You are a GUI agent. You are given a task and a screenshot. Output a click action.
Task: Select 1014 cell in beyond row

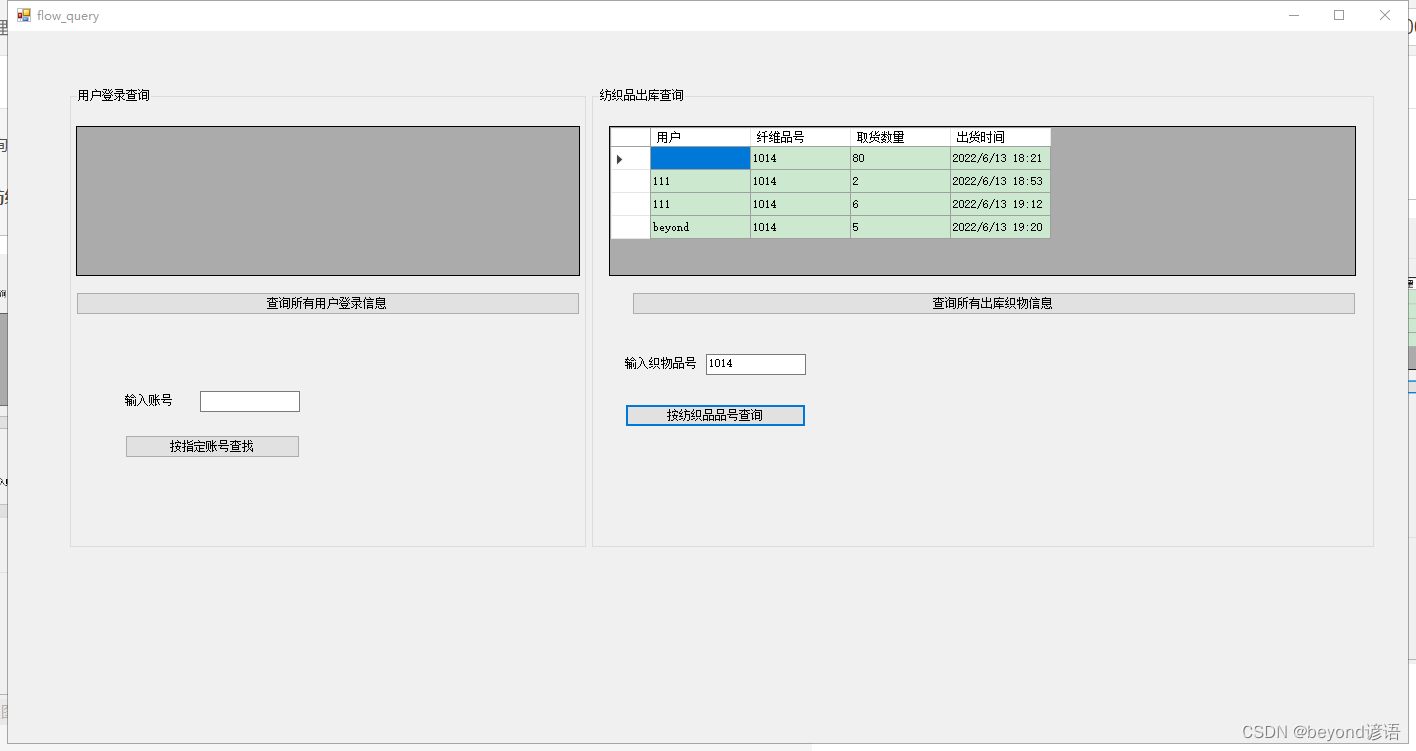(800, 227)
